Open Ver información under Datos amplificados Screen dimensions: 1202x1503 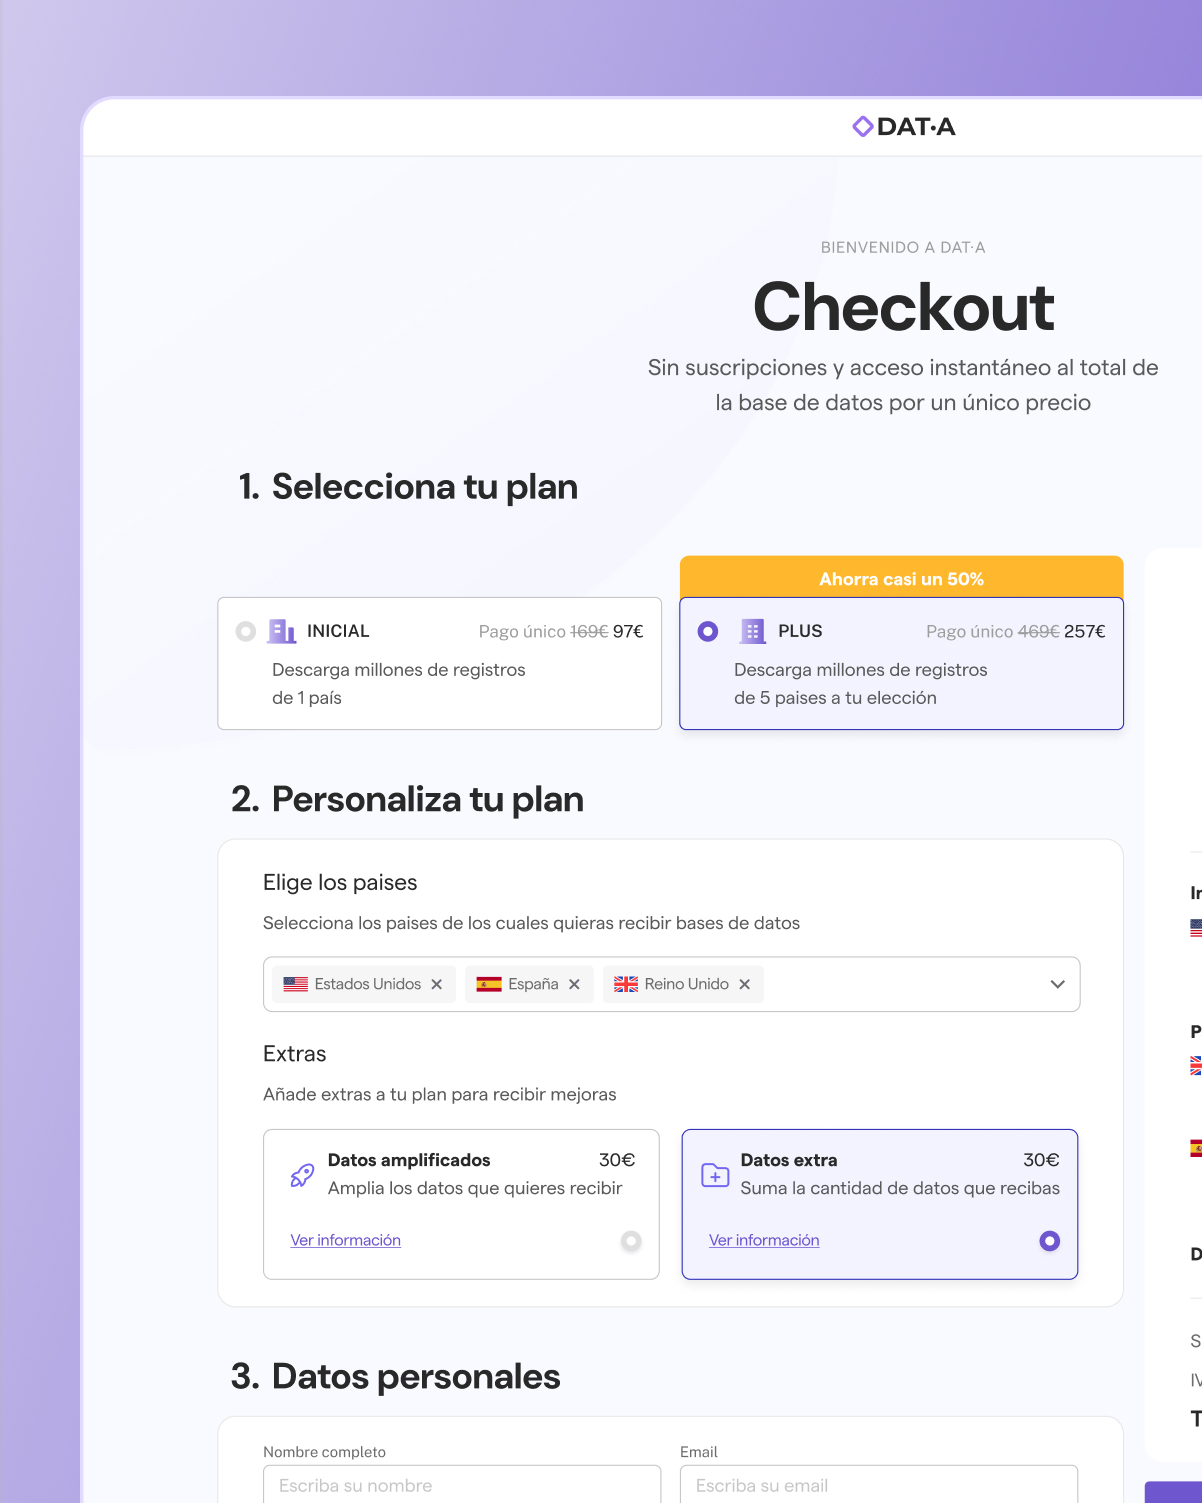346,1240
